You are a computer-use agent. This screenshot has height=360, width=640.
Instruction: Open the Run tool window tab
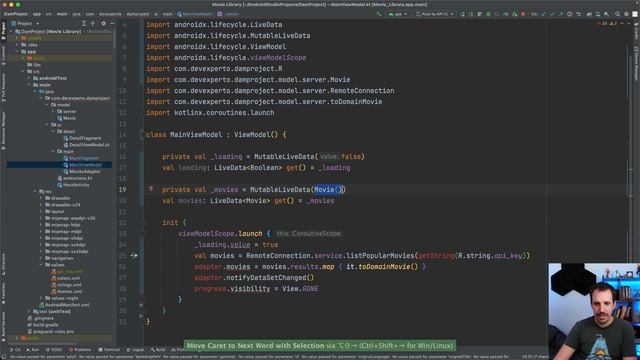[x=33, y=350]
